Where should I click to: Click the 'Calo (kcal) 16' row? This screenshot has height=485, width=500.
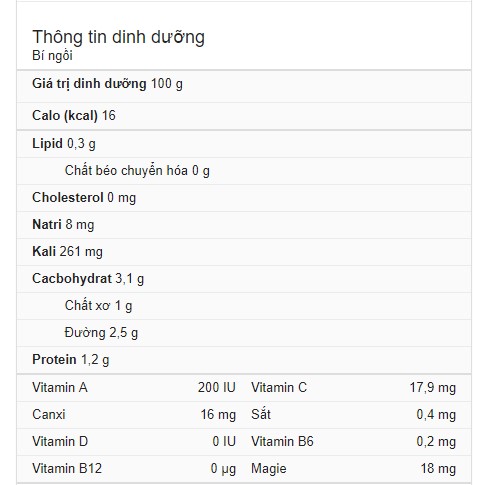244,116
